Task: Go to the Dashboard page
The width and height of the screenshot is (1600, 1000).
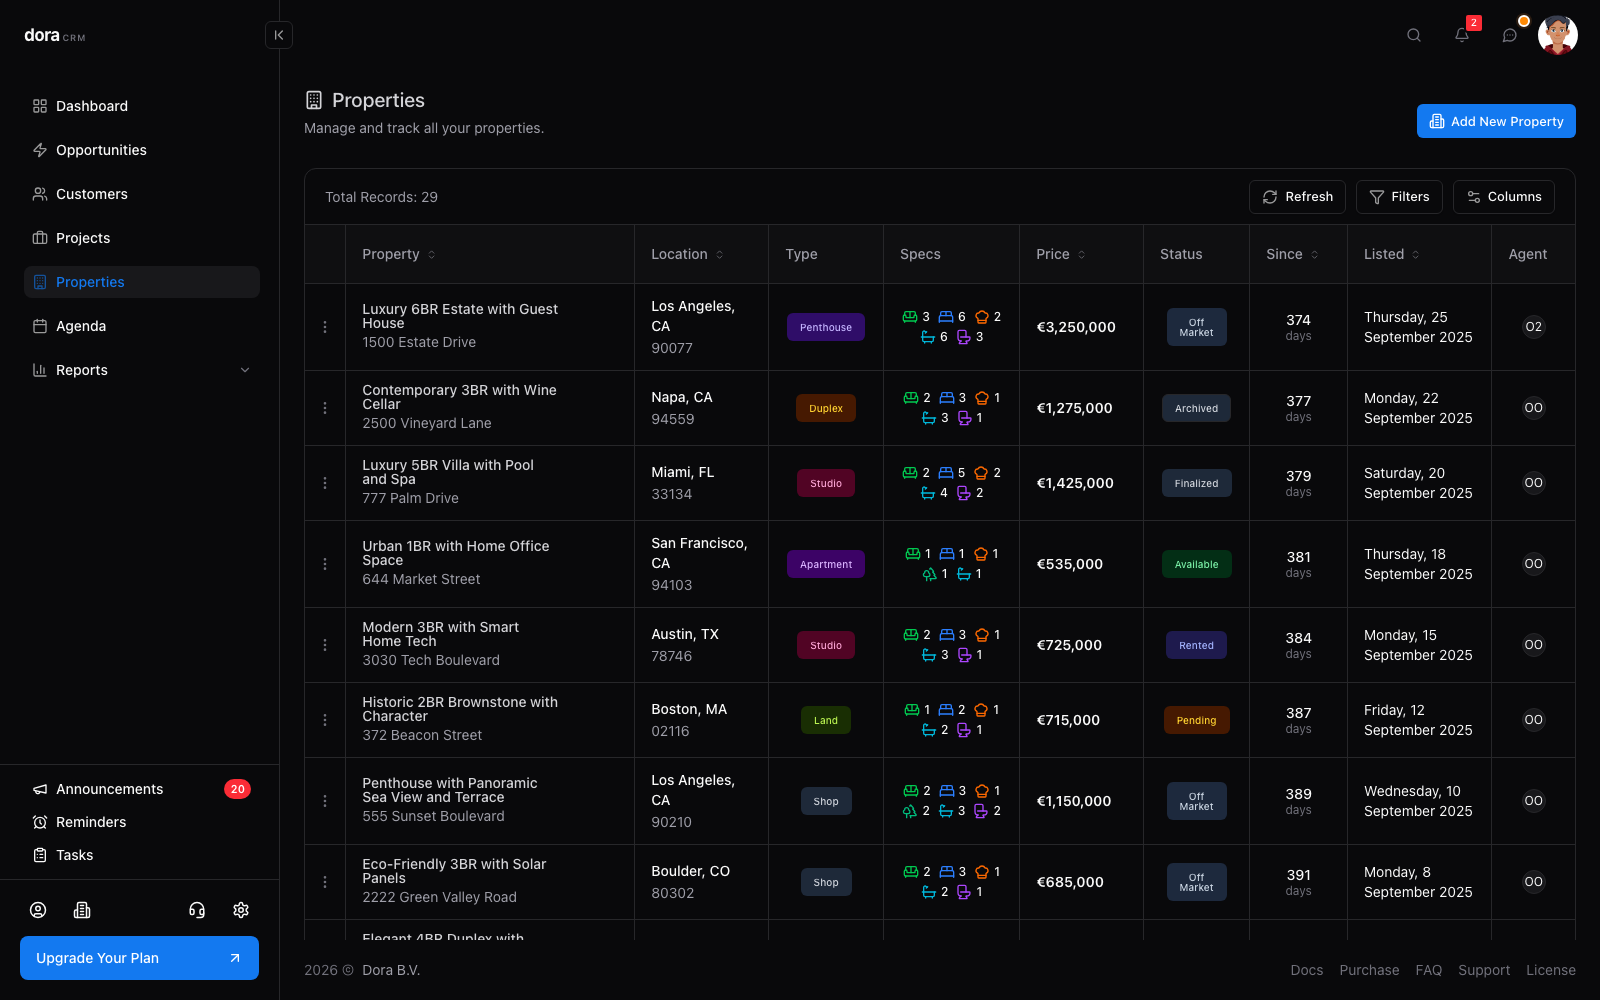Action: 142,106
